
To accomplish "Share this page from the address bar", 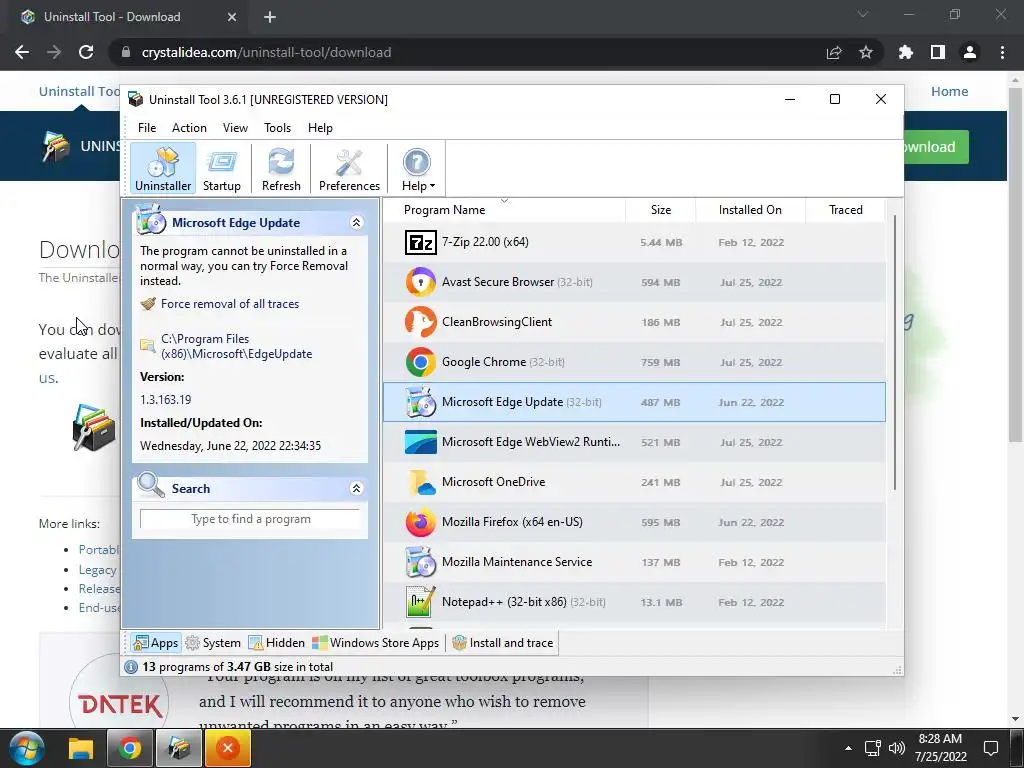I will point(833,52).
